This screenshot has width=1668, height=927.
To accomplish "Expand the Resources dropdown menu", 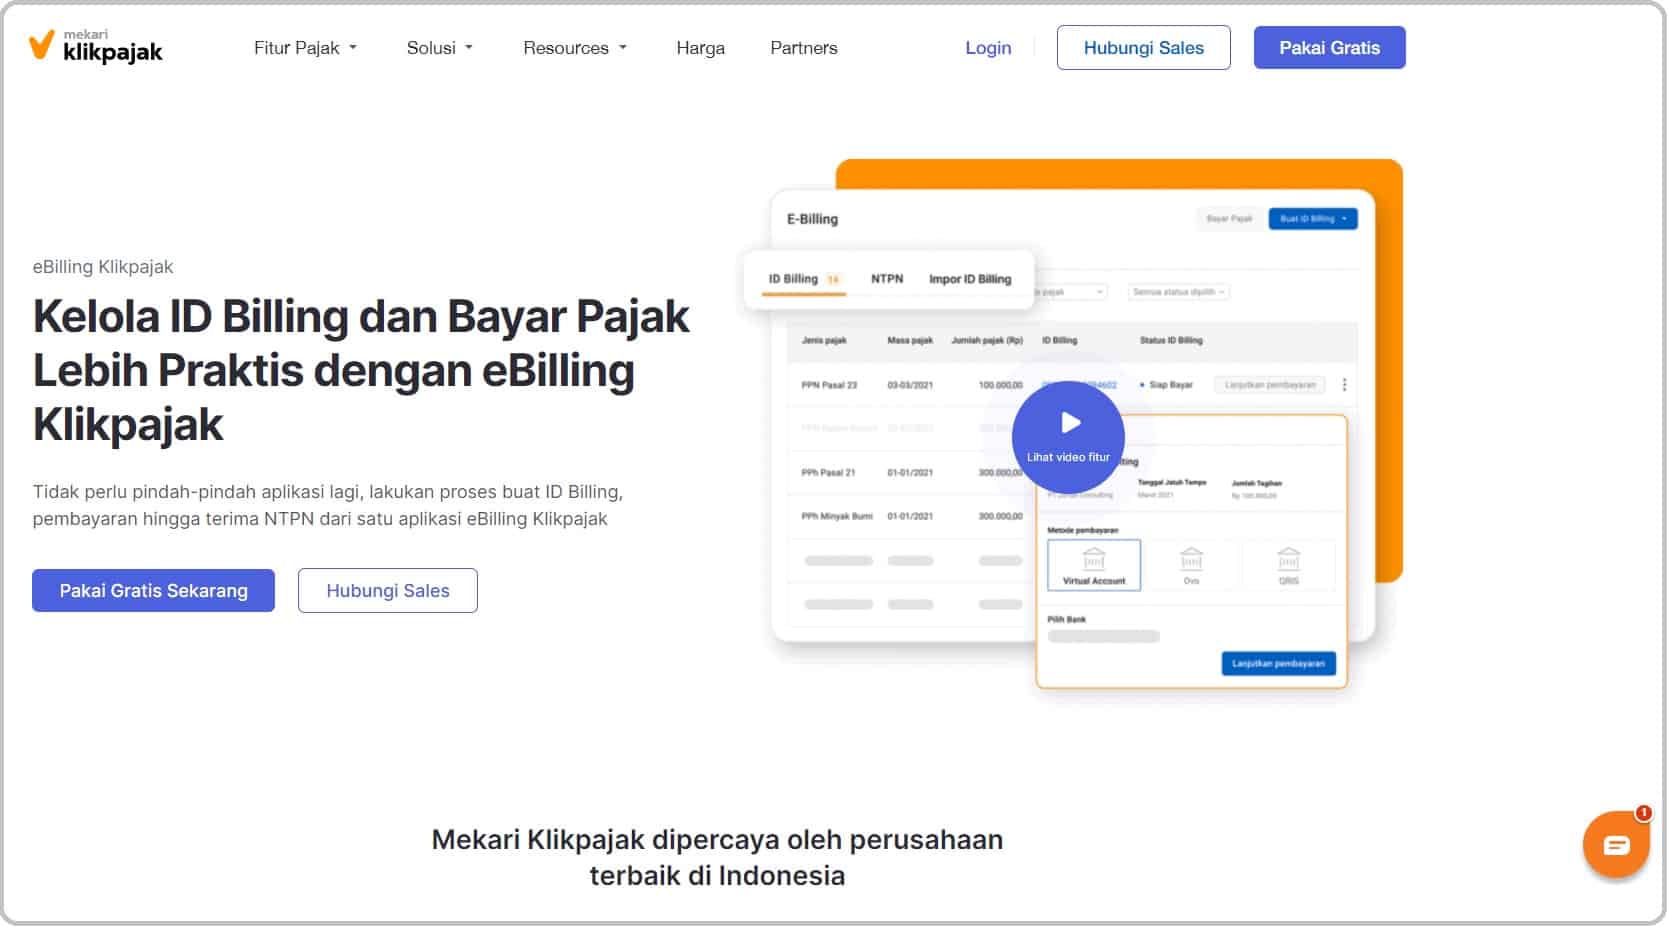I will pyautogui.click(x=575, y=48).
